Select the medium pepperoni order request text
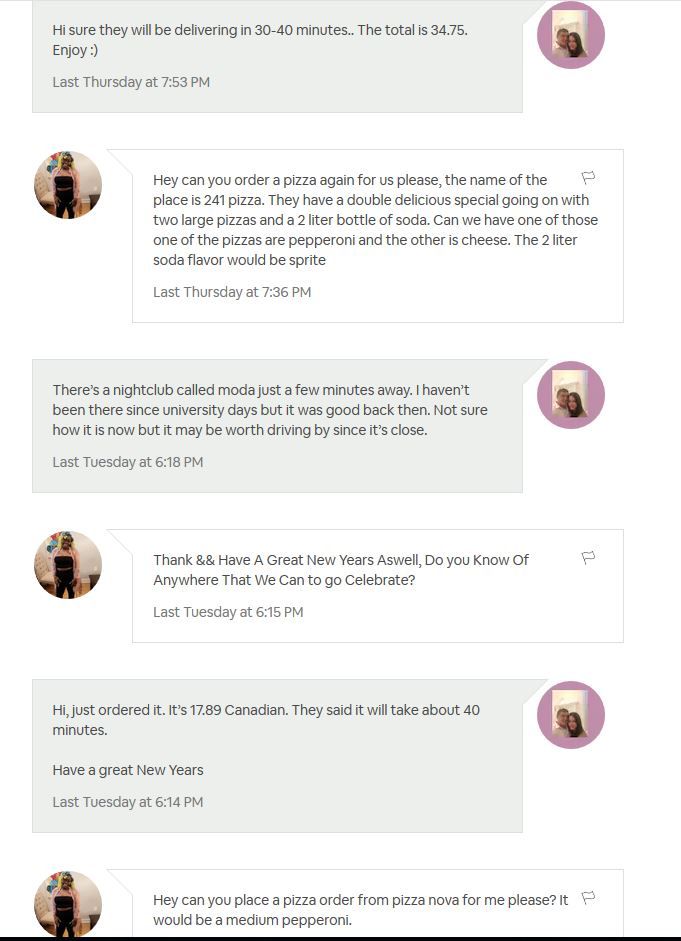This screenshot has height=941, width=681. click(x=360, y=910)
